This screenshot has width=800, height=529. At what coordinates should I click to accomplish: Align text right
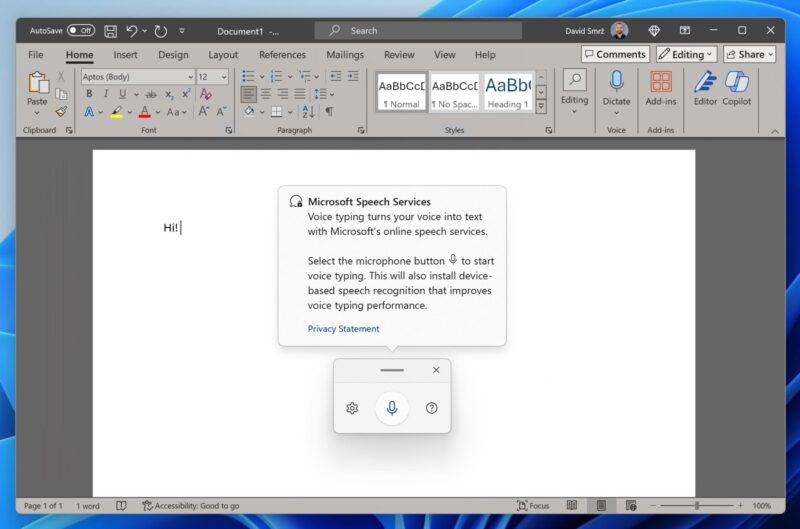pyautogui.click(x=283, y=94)
